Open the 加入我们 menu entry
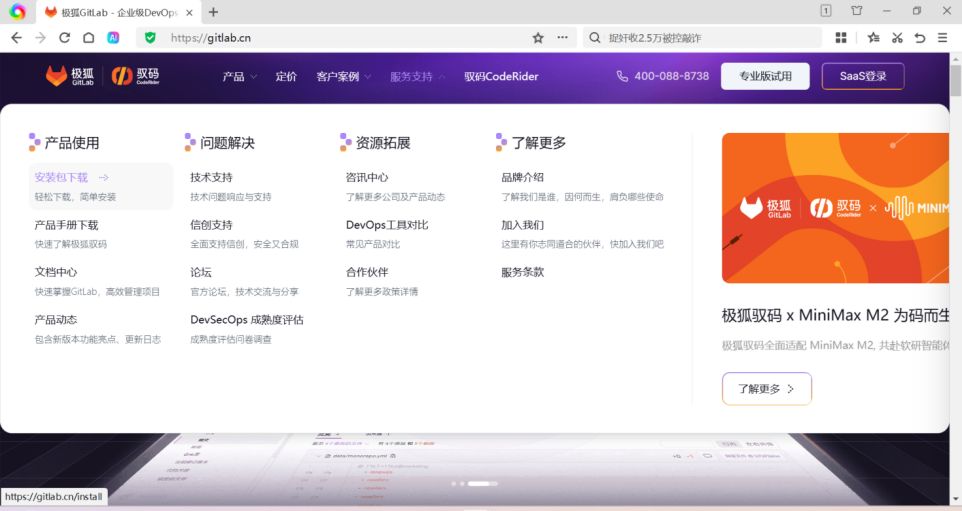 pos(523,225)
